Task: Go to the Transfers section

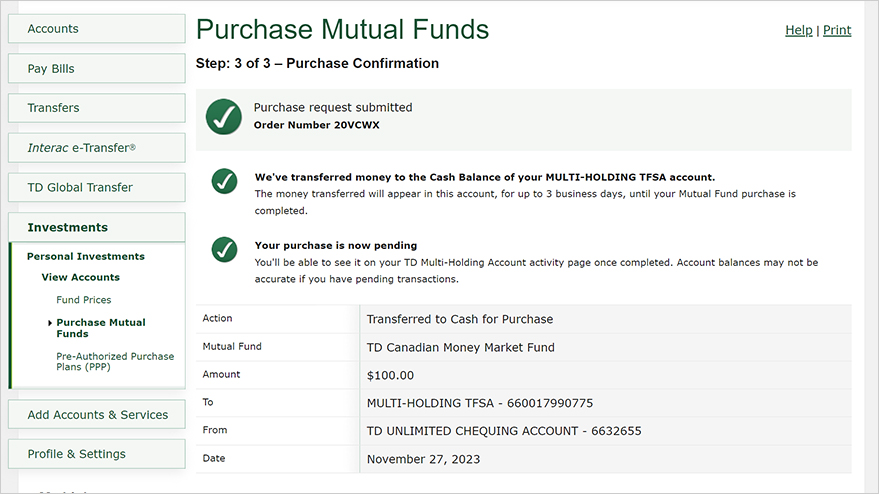Action: [96, 108]
